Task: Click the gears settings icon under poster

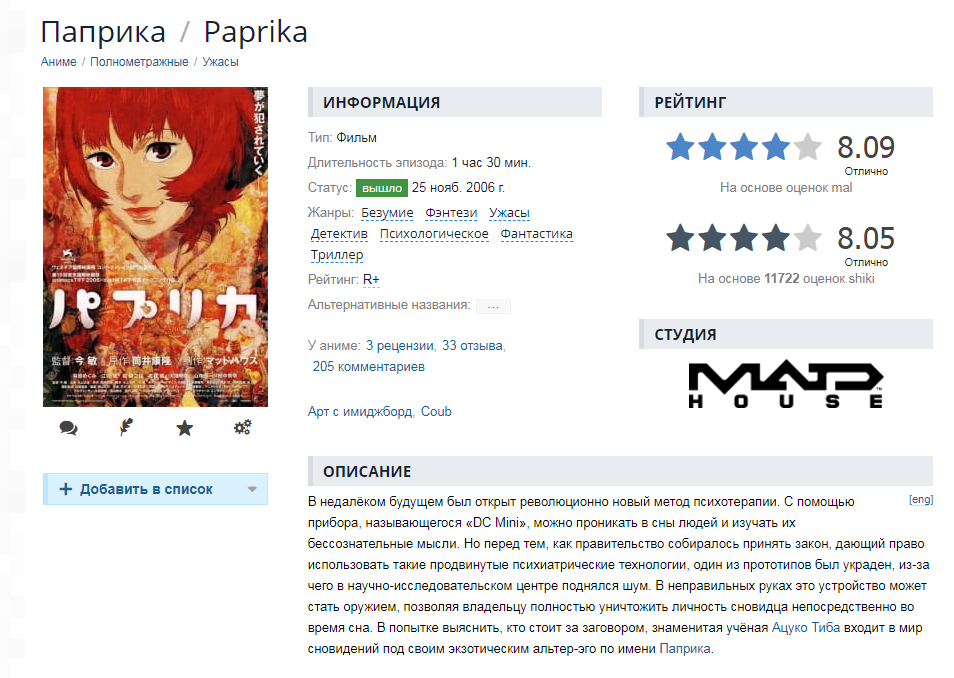Action: click(x=243, y=428)
